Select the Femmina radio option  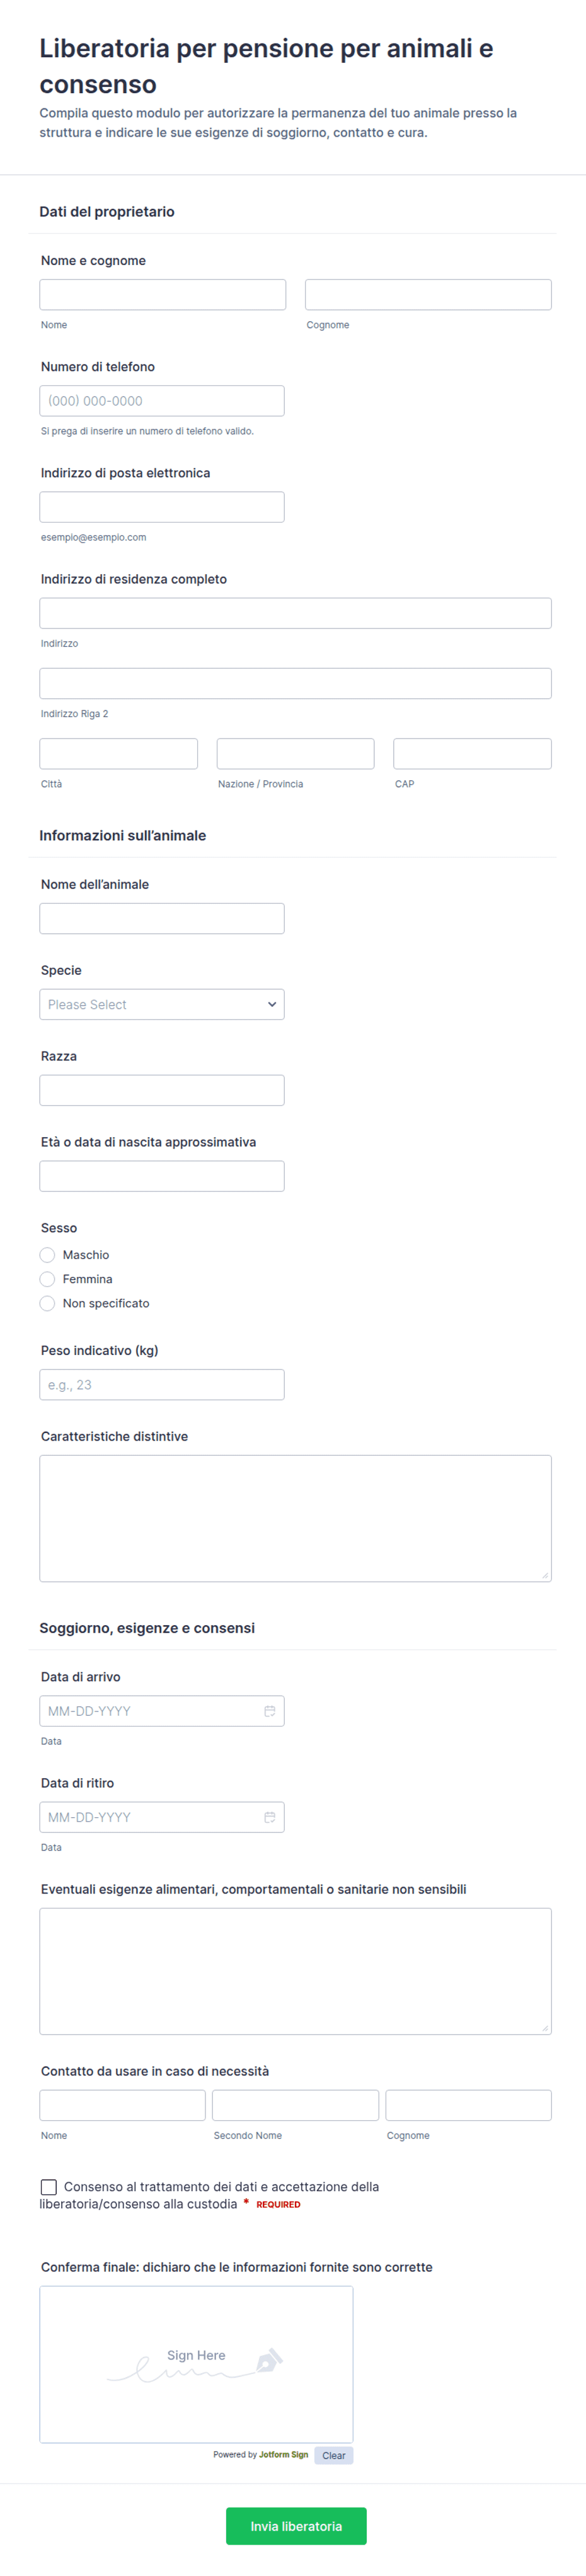click(47, 1279)
